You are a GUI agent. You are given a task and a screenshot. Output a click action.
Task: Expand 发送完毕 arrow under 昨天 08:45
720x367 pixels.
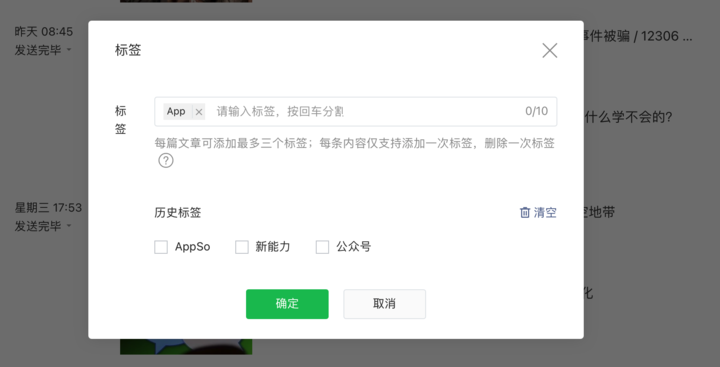pos(69,49)
